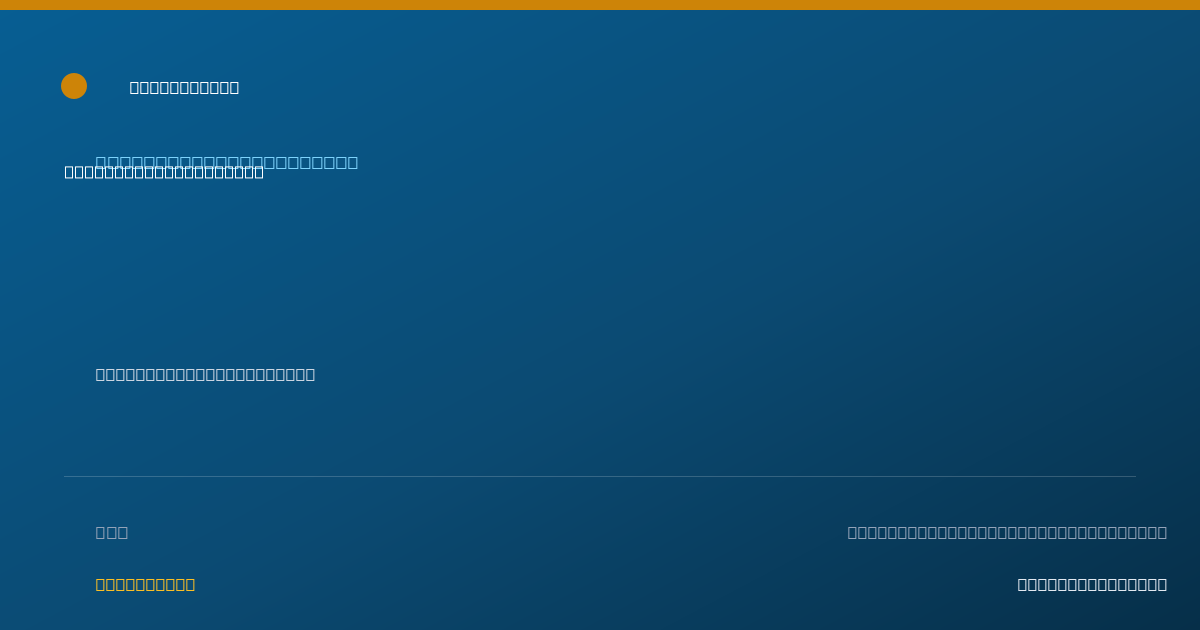Click the long gray footer text line
Image resolution: width=1200 pixels, height=630 pixels.
point(1007,532)
